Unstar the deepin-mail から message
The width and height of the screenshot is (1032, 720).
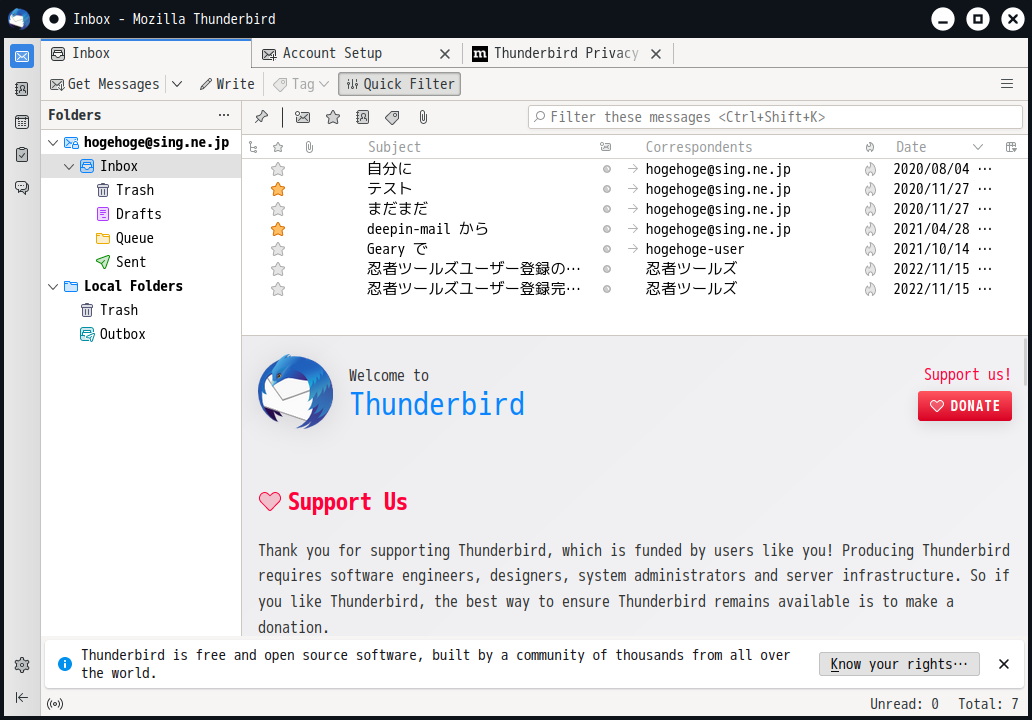tap(278, 229)
